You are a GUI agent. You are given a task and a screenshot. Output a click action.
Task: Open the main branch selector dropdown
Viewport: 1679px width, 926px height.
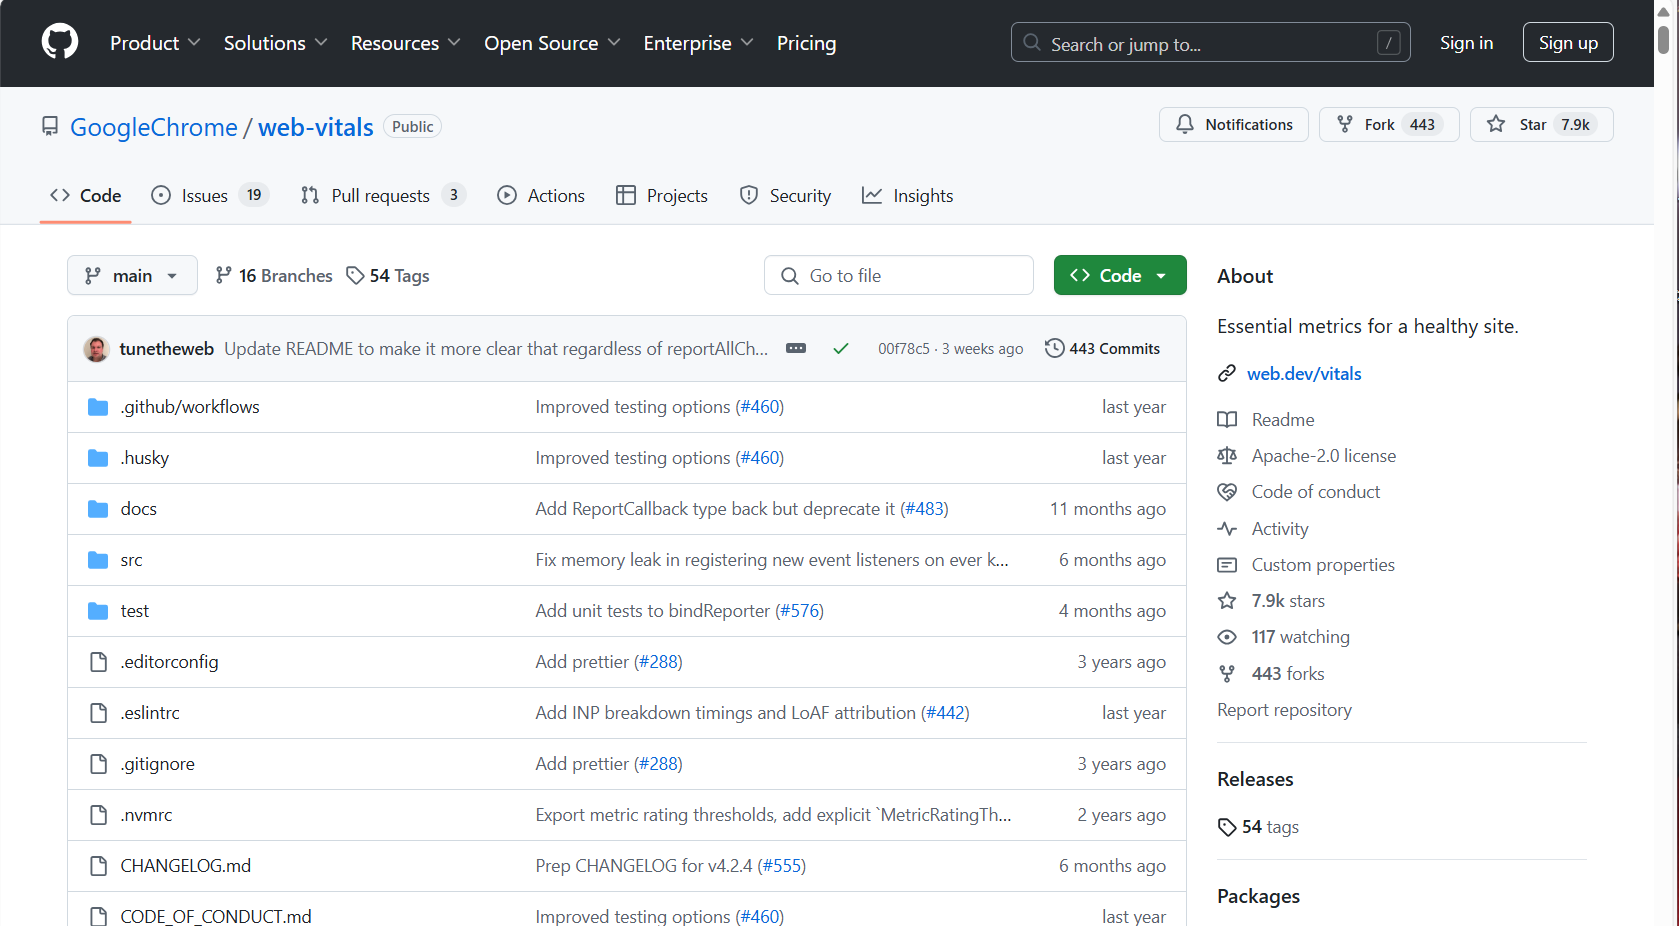pyautogui.click(x=132, y=275)
